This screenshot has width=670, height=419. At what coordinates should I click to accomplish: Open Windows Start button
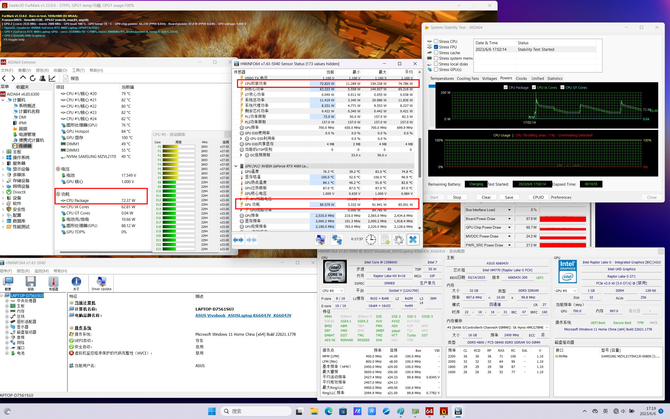coord(212,411)
